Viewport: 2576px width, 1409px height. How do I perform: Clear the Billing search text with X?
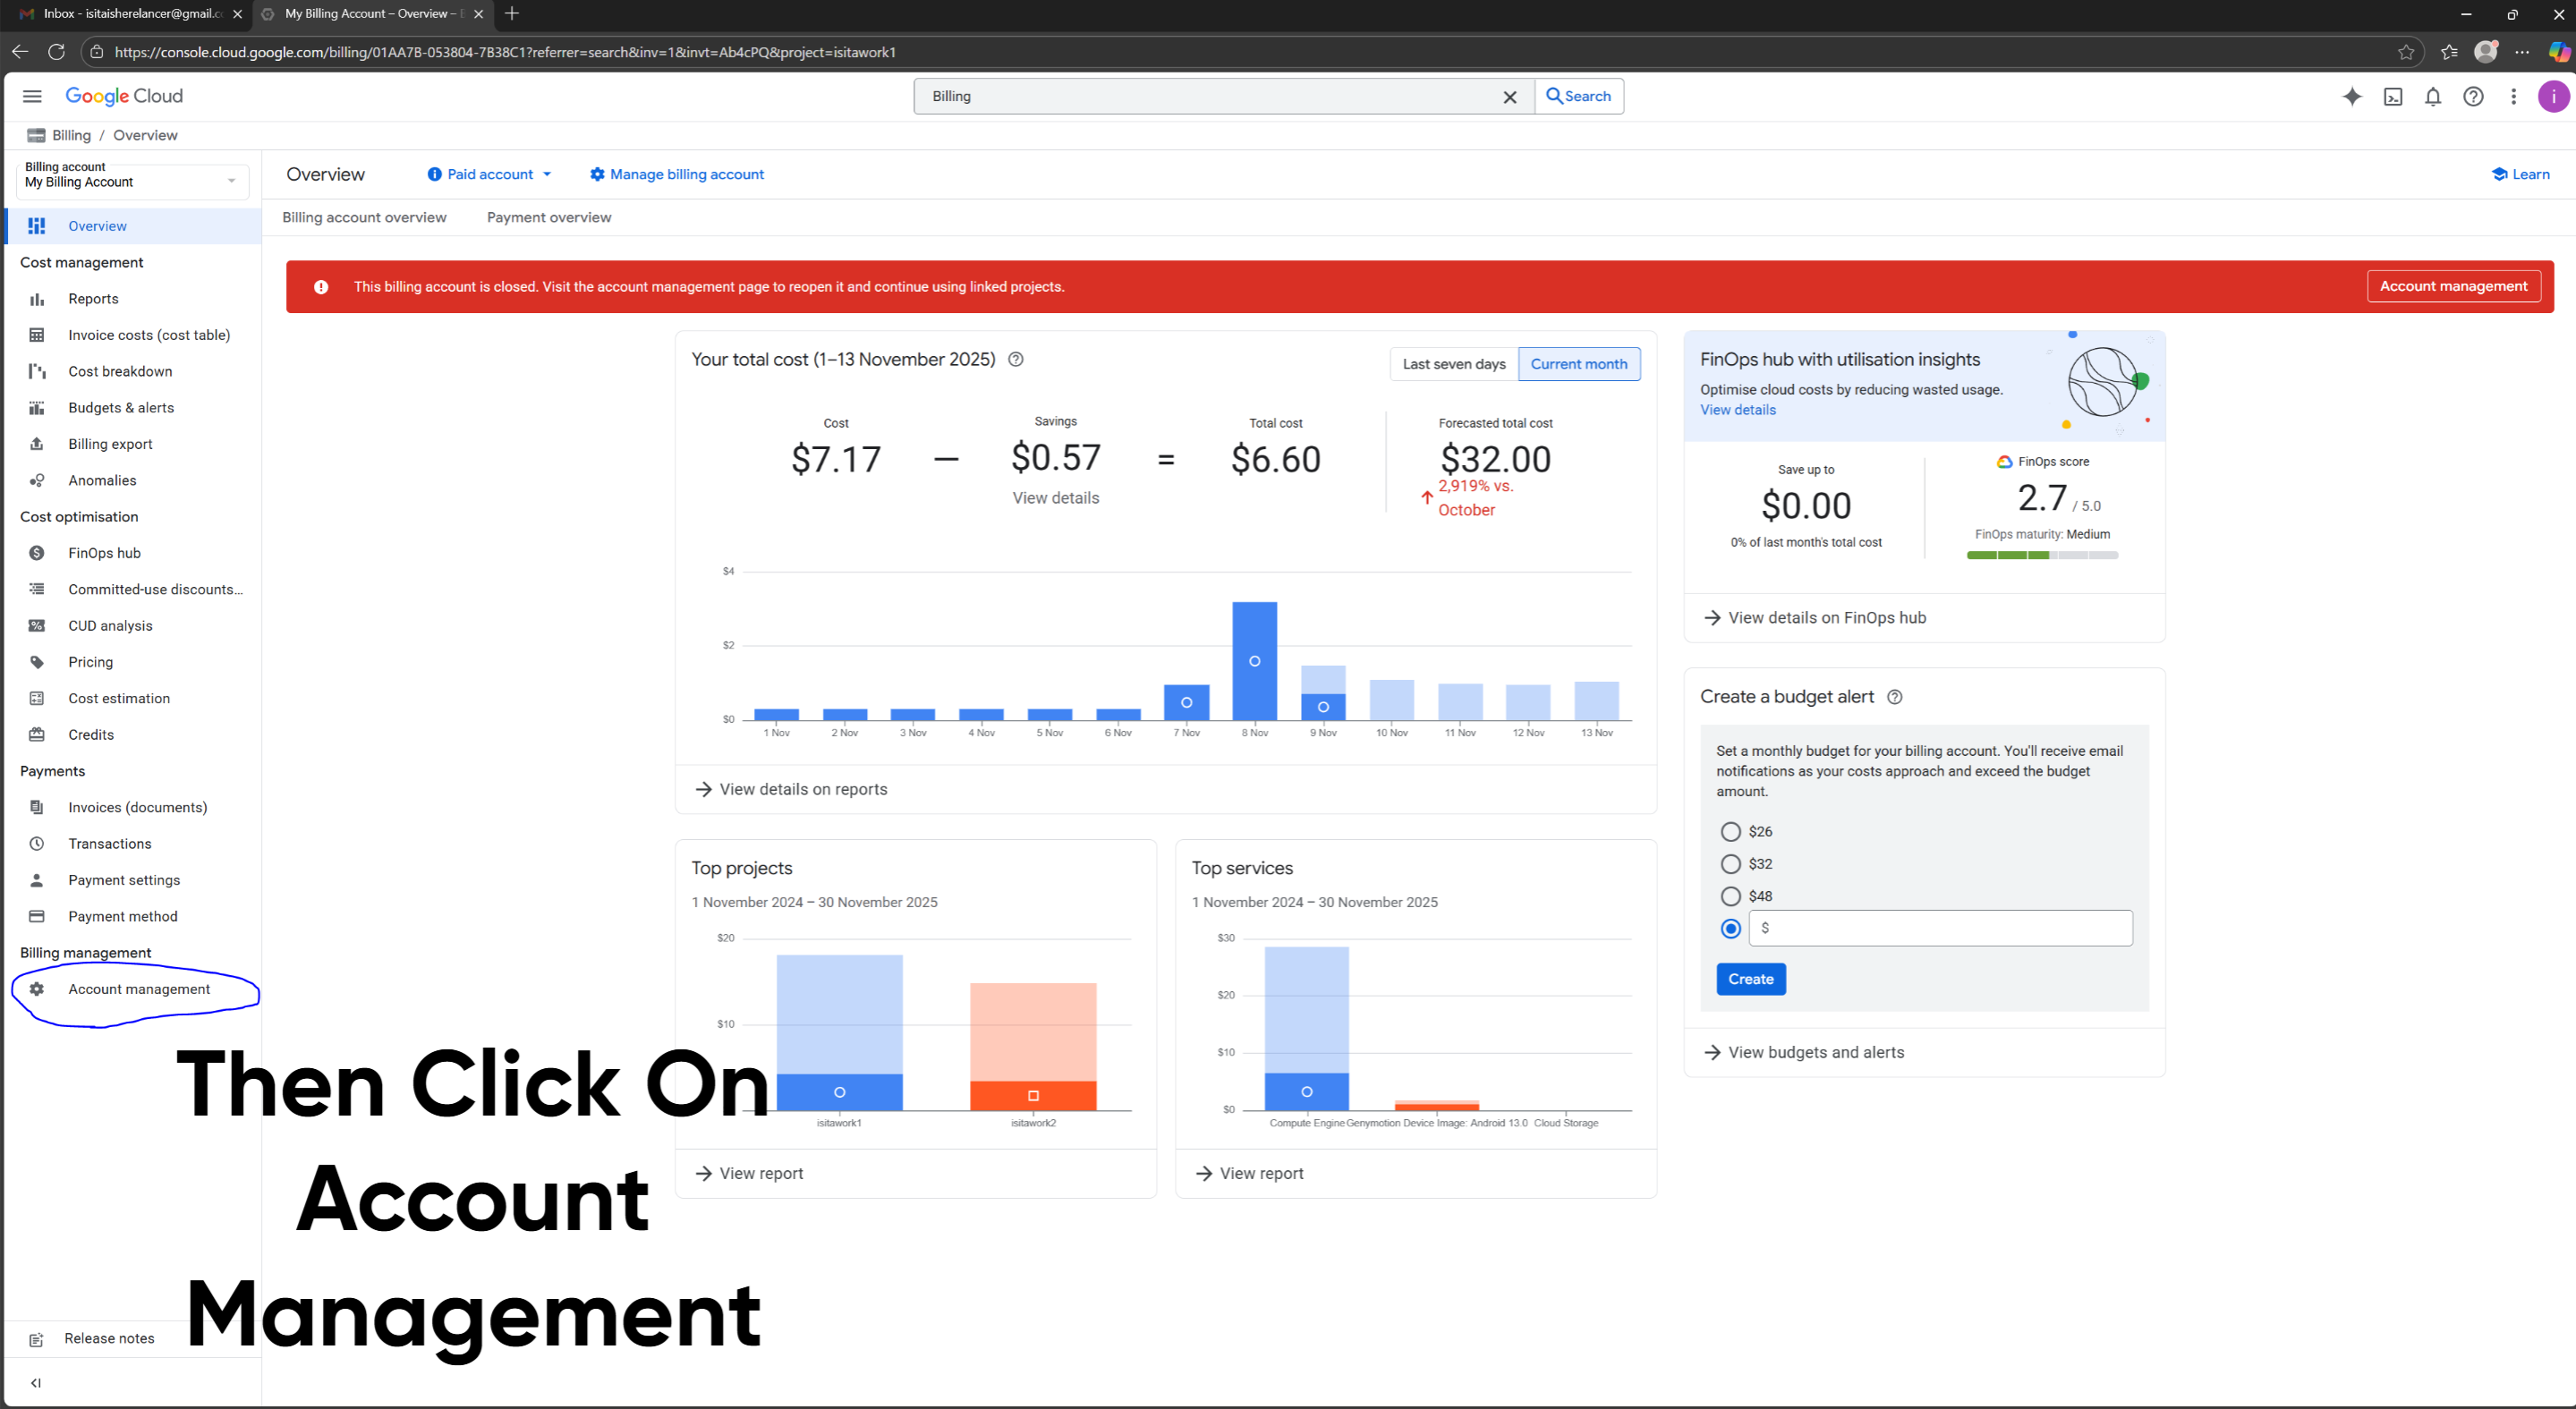pos(1510,96)
